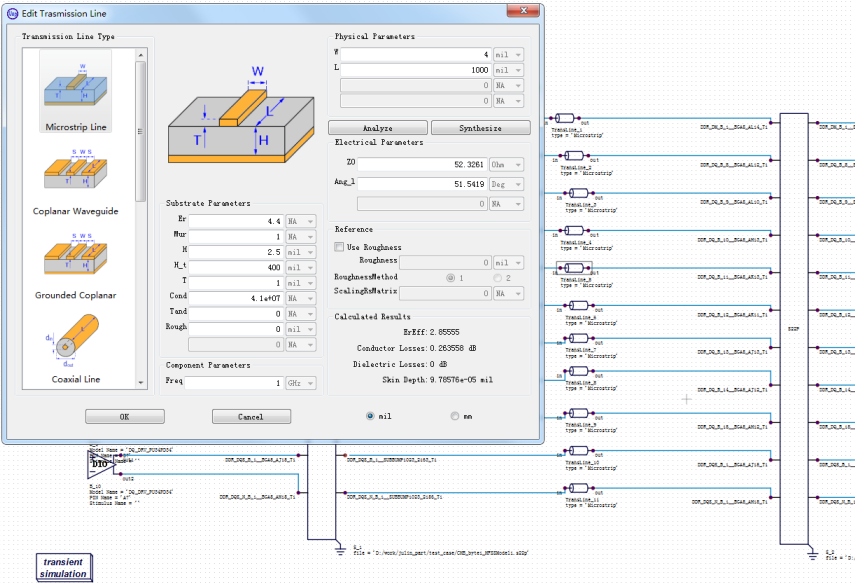
Task: Select the Coplanar Waveguide type icon
Action: tap(76, 169)
